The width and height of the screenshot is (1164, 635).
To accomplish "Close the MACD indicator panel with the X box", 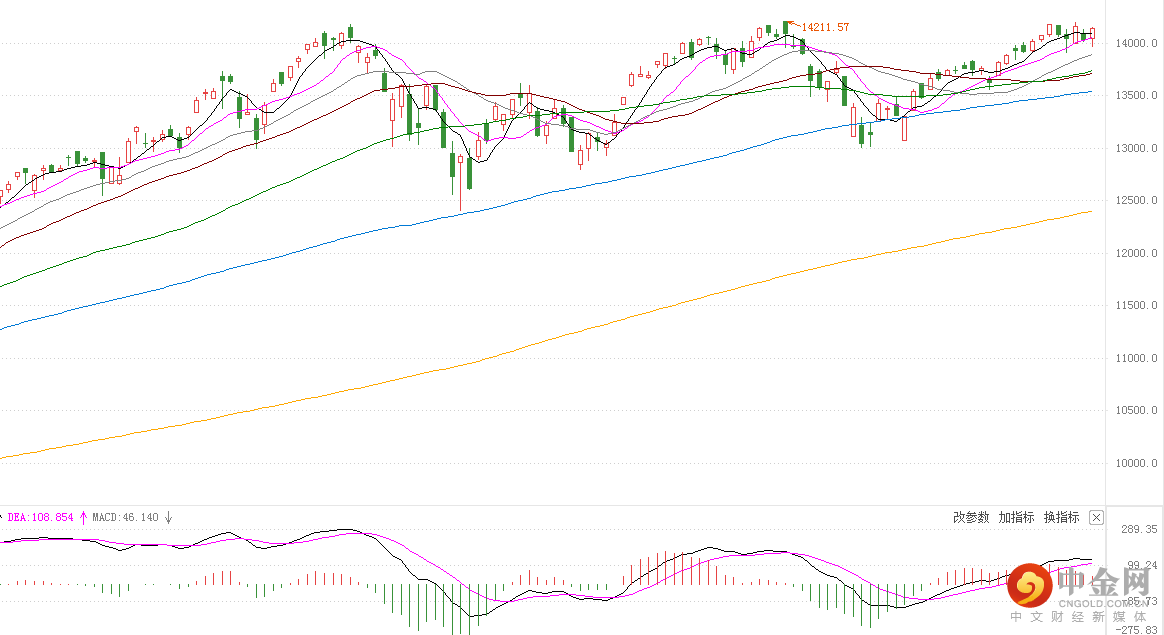I will tap(1096, 518).
